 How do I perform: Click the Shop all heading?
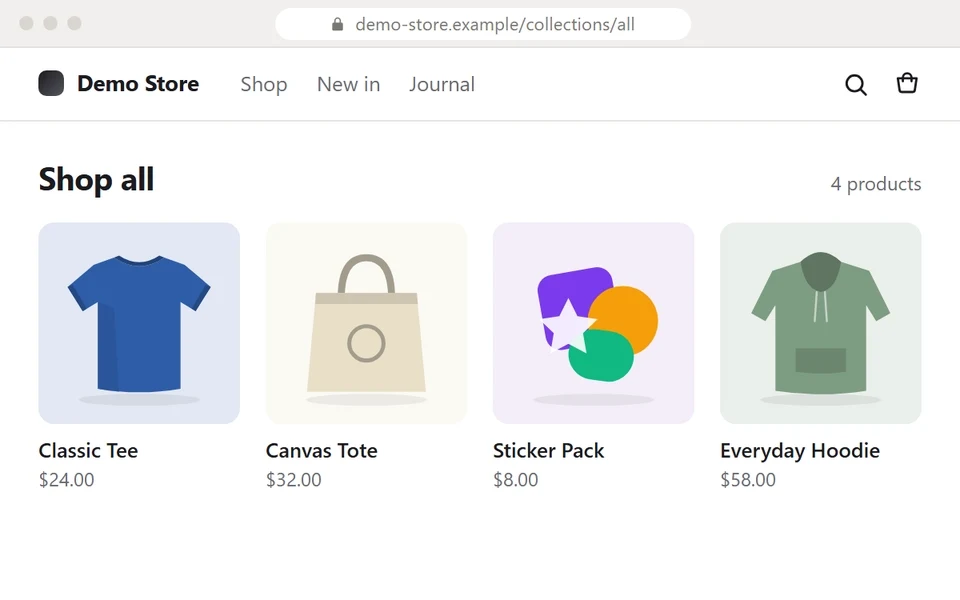click(96, 180)
